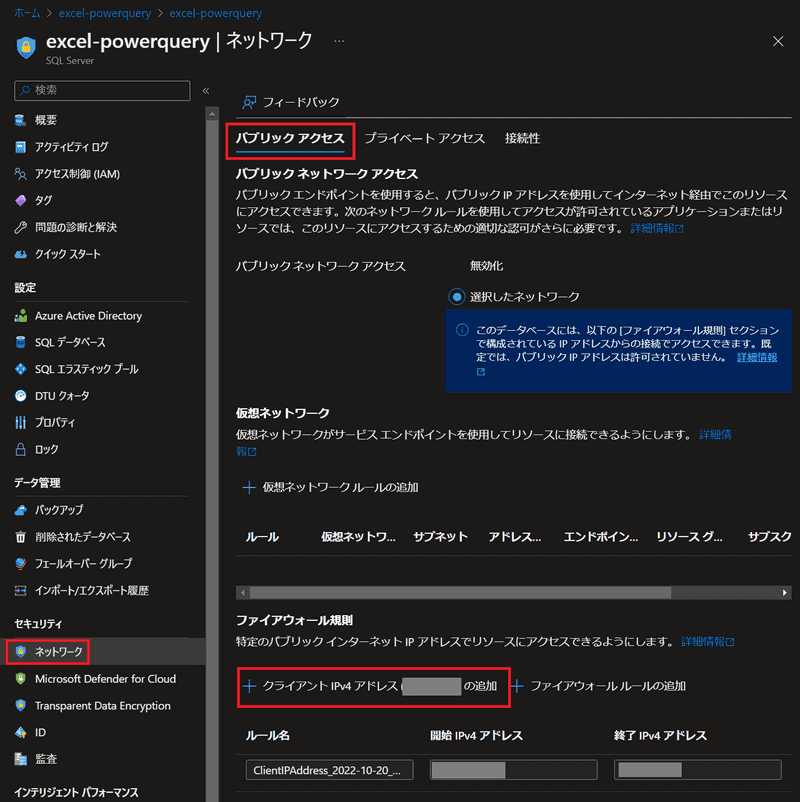
Task: Click the アクティビティ ログ sidebar icon
Action: [x=22, y=147]
